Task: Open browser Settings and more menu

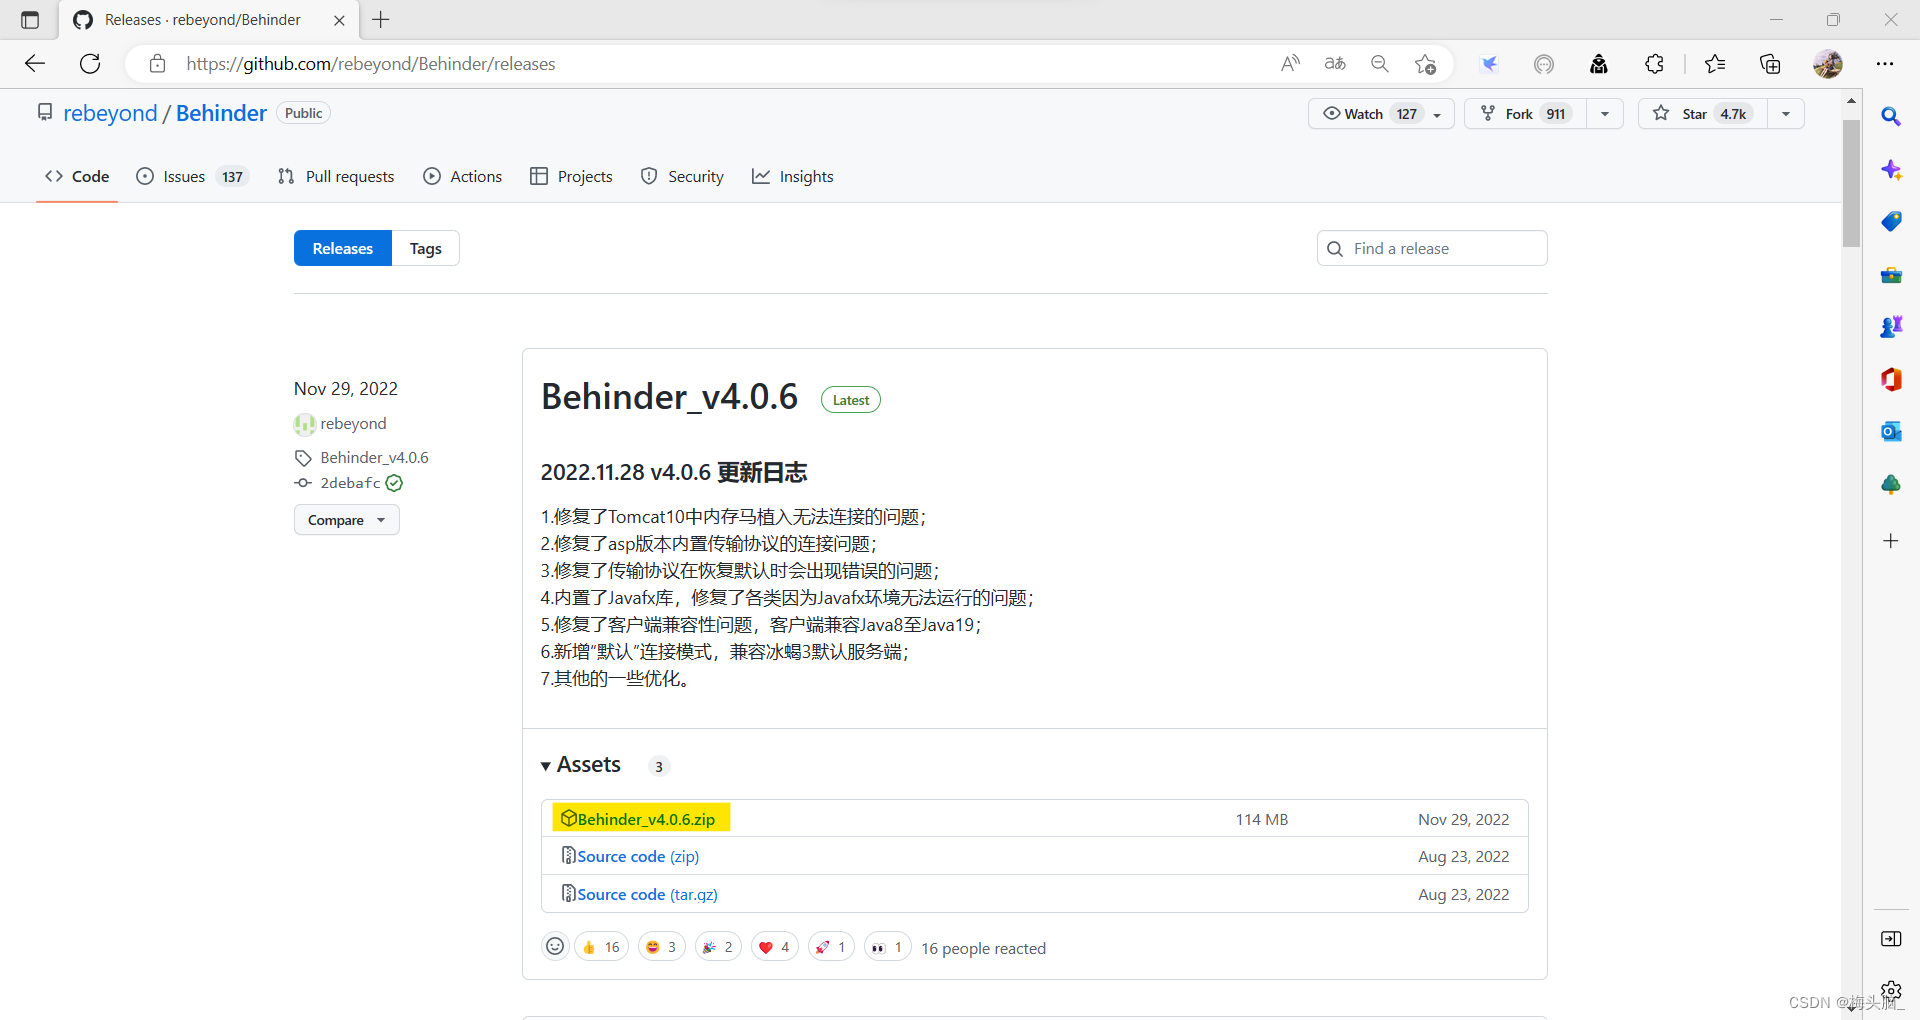Action: (1885, 64)
